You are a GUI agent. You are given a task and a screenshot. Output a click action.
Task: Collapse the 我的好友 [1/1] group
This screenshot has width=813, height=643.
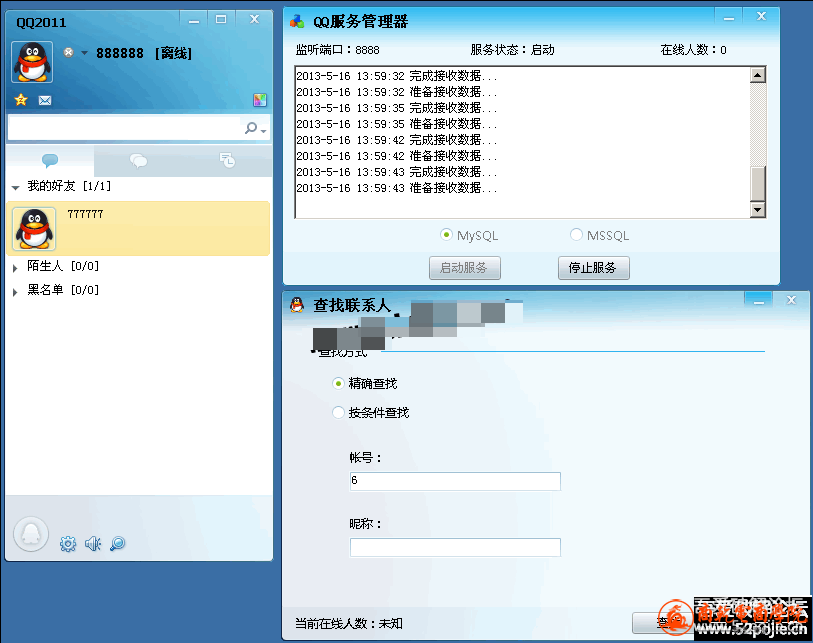tap(16, 187)
